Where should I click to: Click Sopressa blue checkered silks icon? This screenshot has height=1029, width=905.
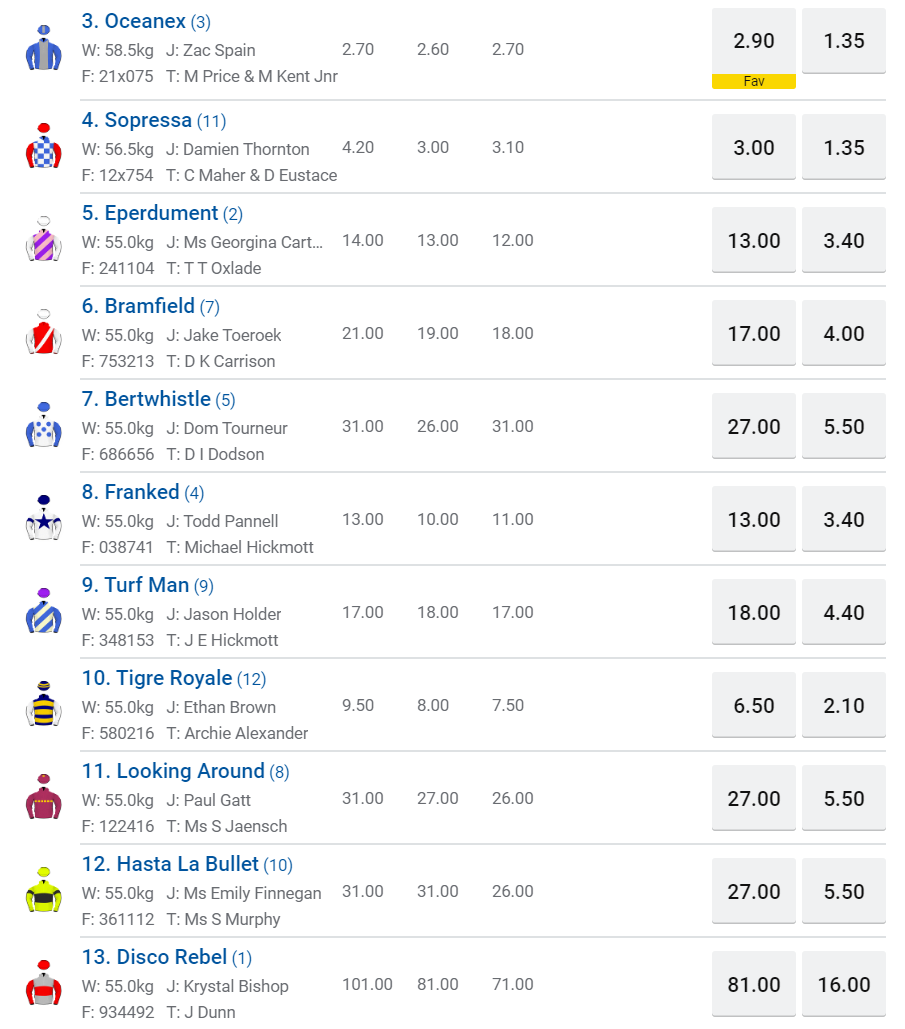(x=43, y=147)
